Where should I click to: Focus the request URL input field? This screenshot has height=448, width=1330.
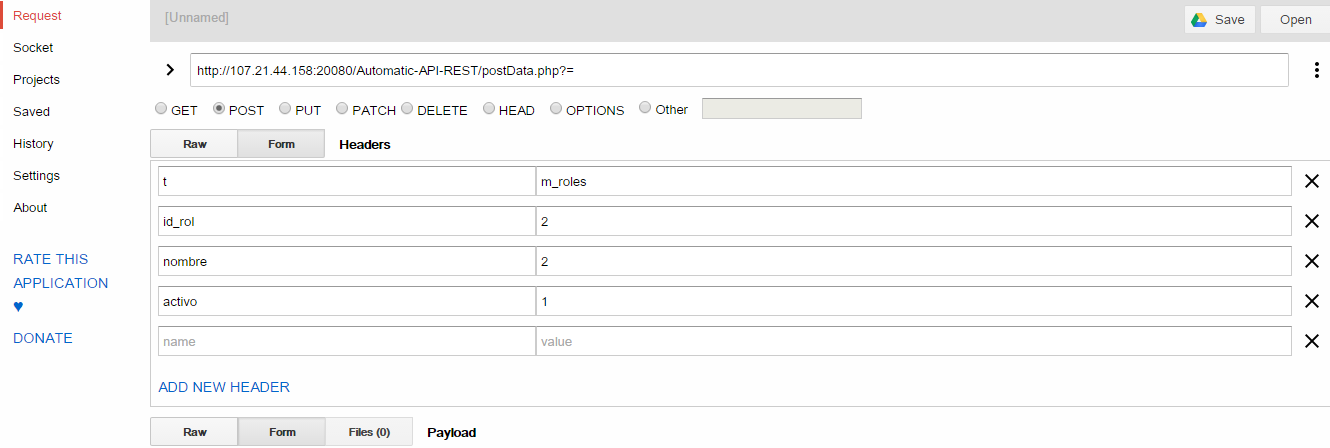point(739,71)
